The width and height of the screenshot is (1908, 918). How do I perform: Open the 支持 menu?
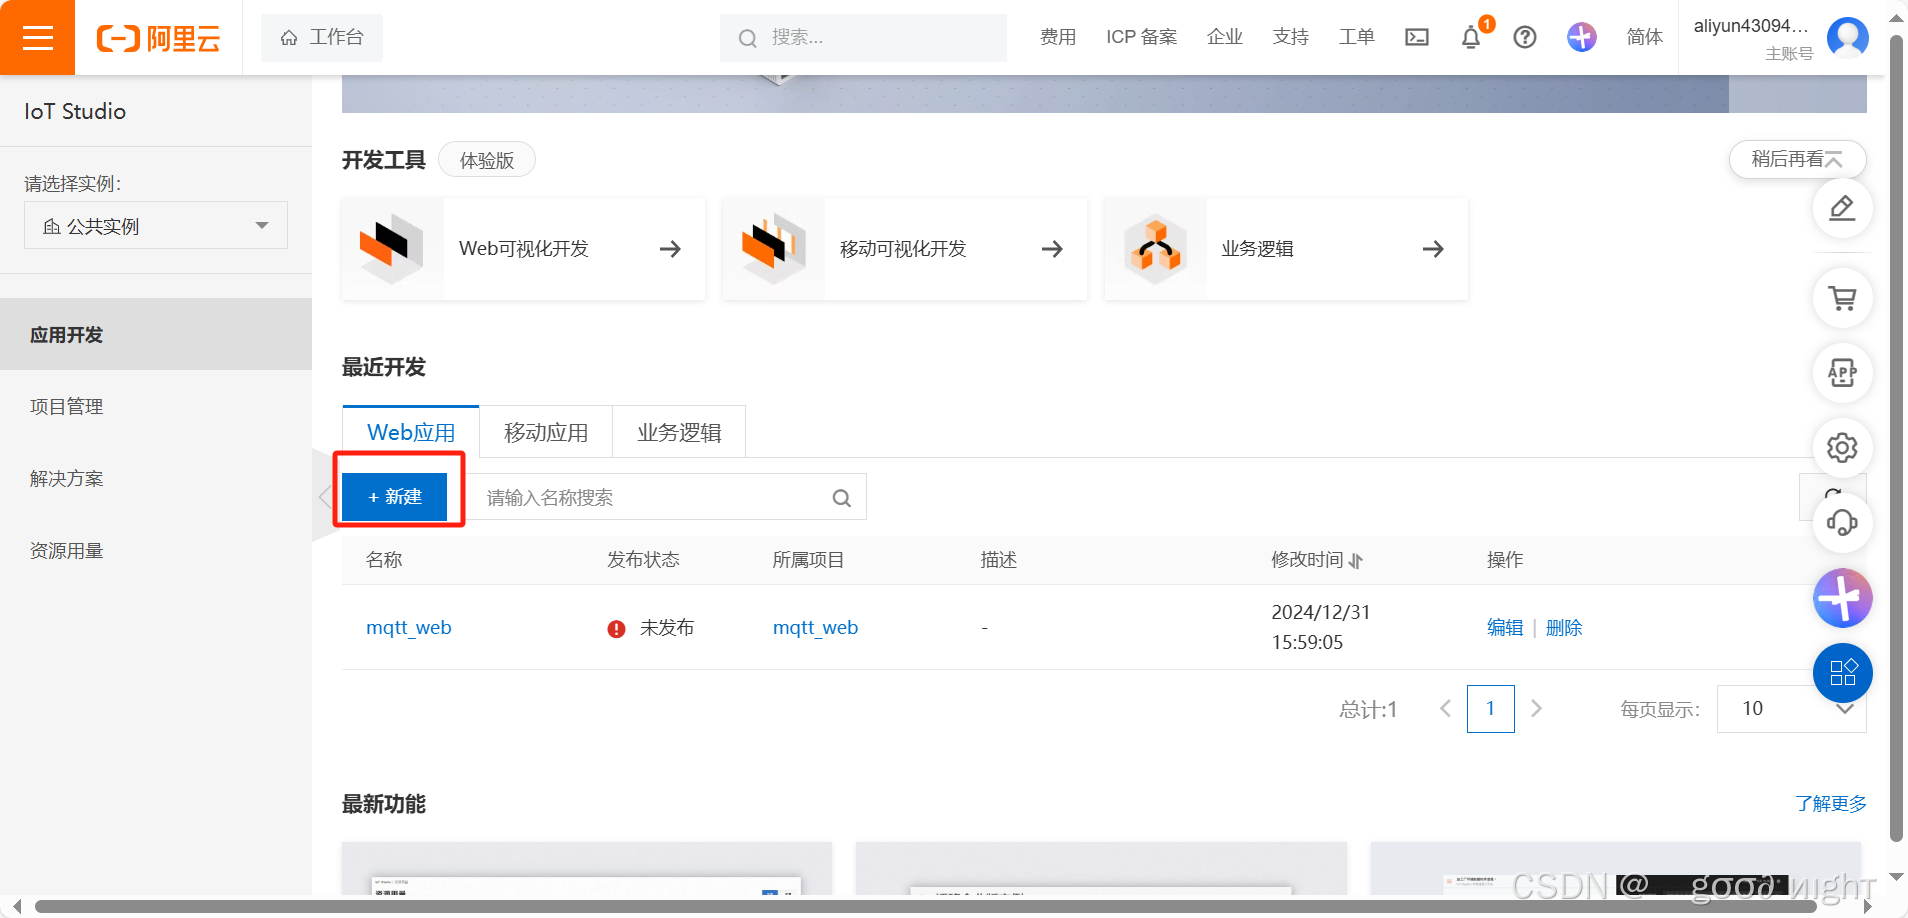pos(1290,37)
